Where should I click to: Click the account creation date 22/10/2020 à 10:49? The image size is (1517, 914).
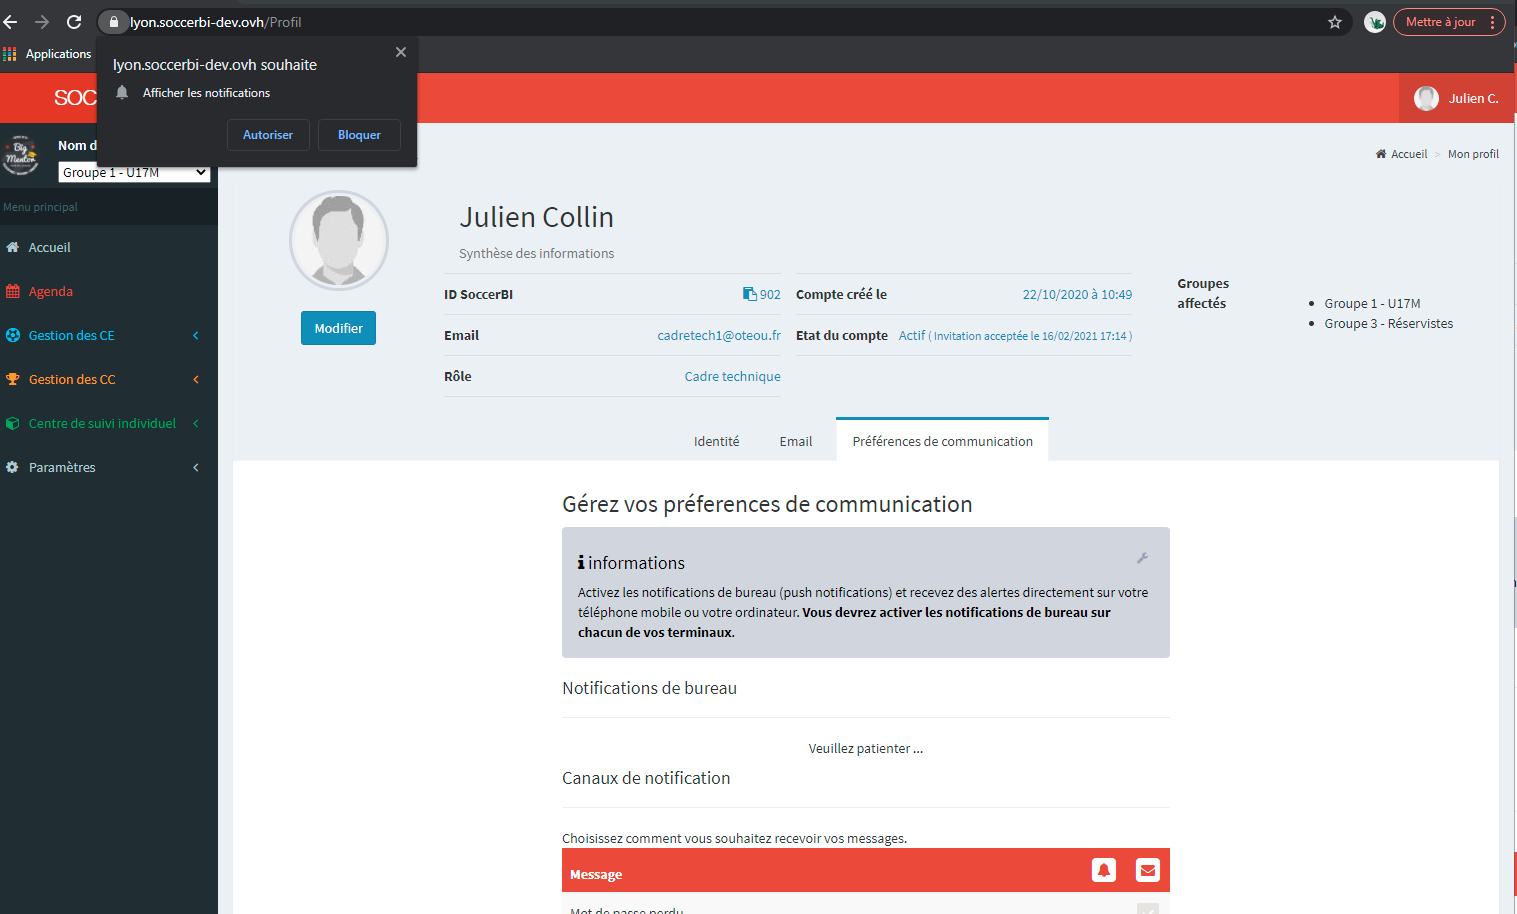pyautogui.click(x=1077, y=294)
